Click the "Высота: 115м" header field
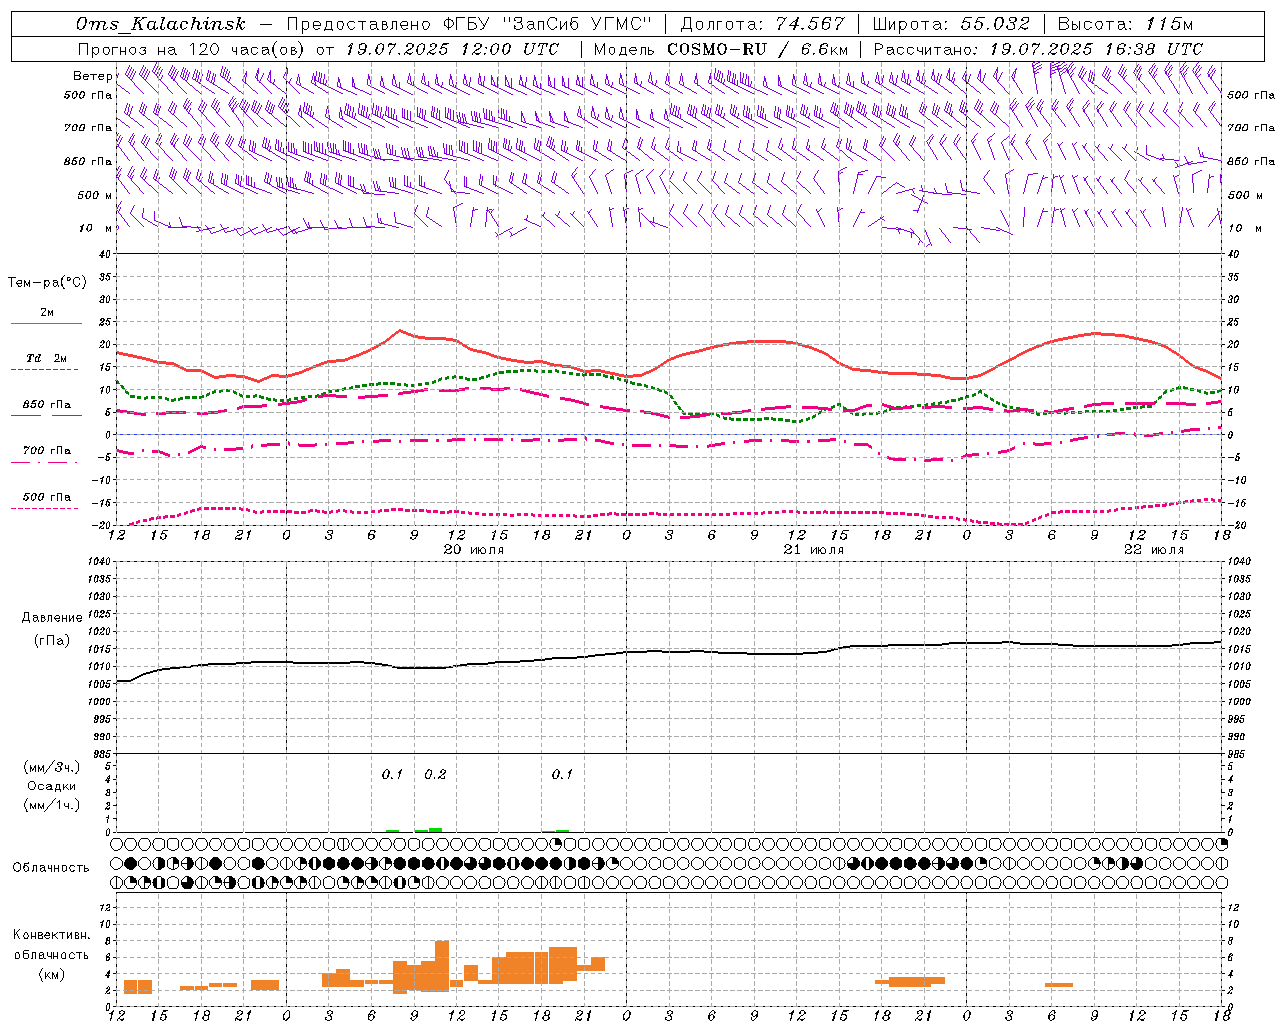Image resolution: width=1280 pixels, height=1024 pixels. click(x=1125, y=24)
